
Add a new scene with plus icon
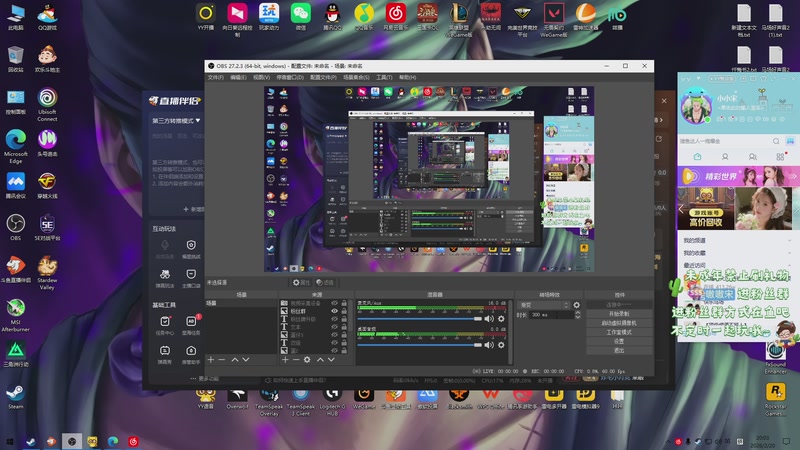(211, 360)
